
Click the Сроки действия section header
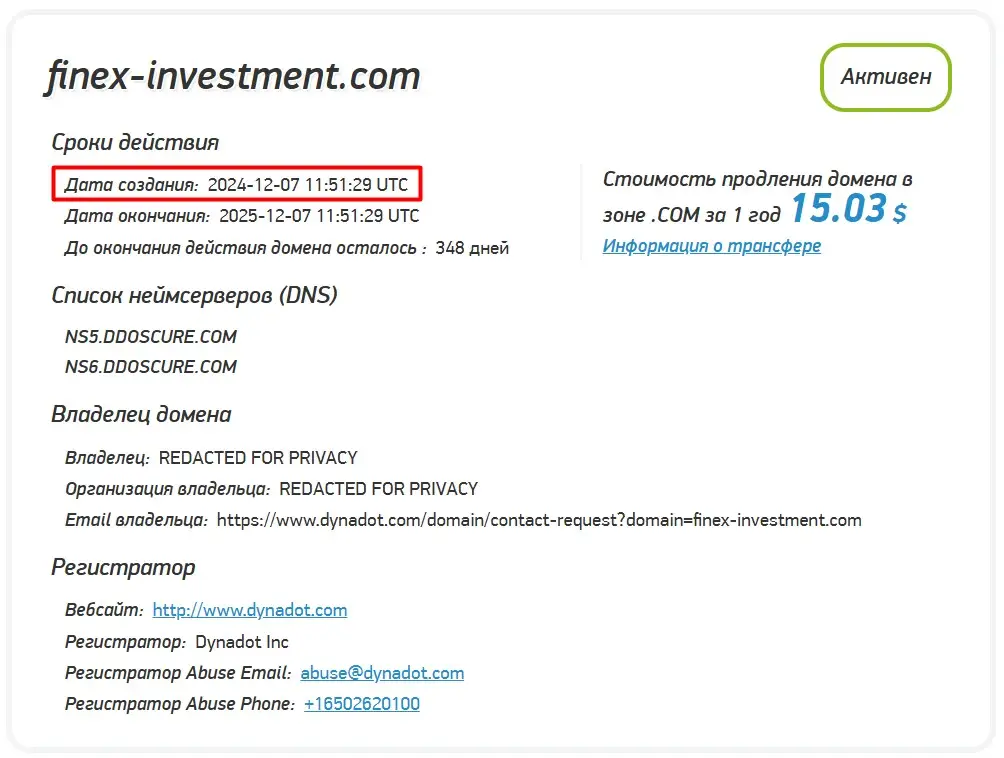134,142
